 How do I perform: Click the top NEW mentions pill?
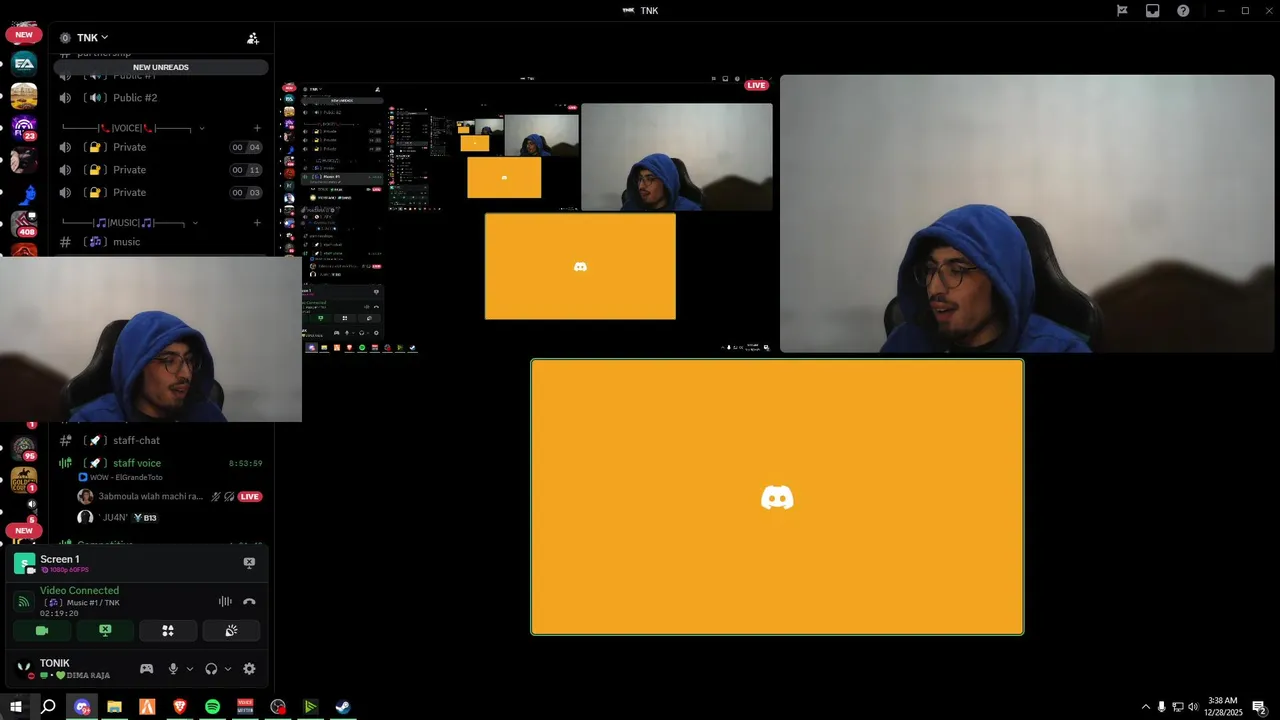(x=24, y=34)
